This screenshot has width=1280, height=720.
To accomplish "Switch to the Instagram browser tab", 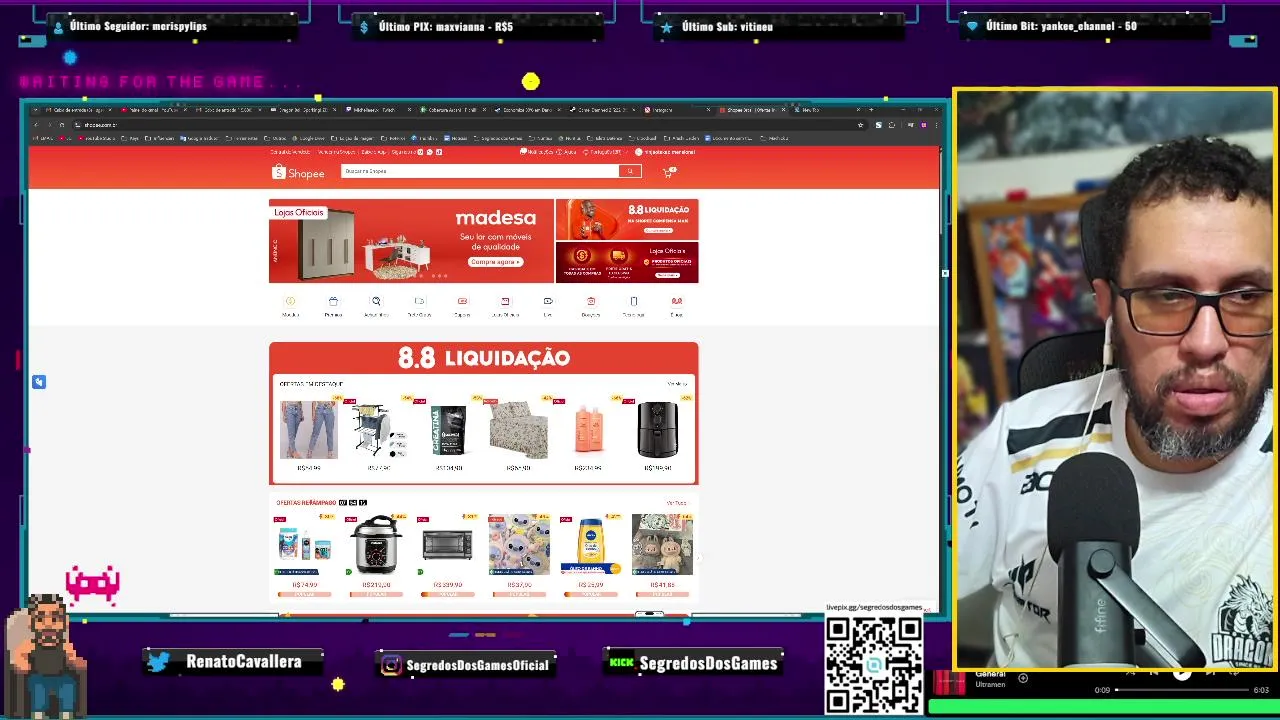I will [674, 110].
